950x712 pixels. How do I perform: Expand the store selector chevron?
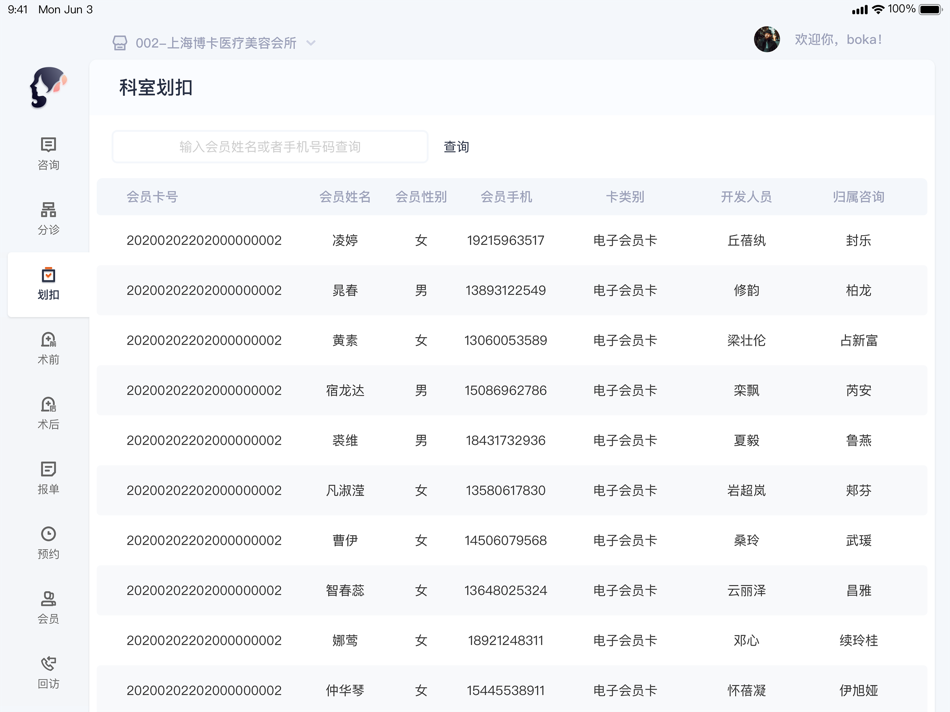311,43
